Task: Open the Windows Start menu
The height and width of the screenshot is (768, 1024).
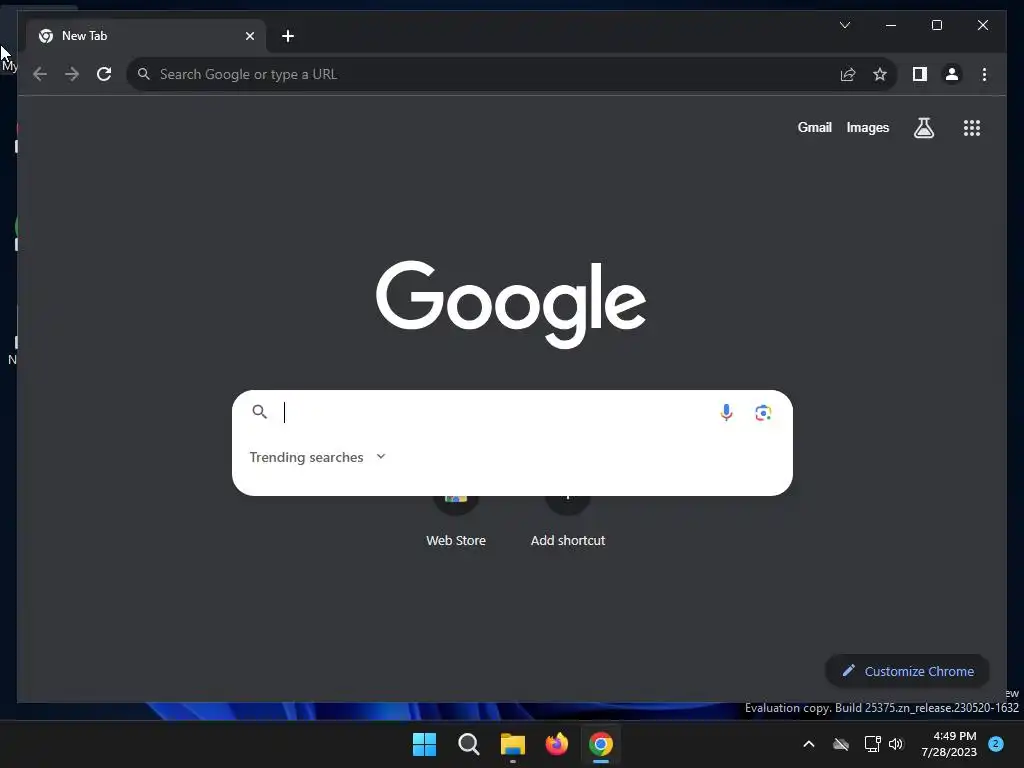Action: 424,744
